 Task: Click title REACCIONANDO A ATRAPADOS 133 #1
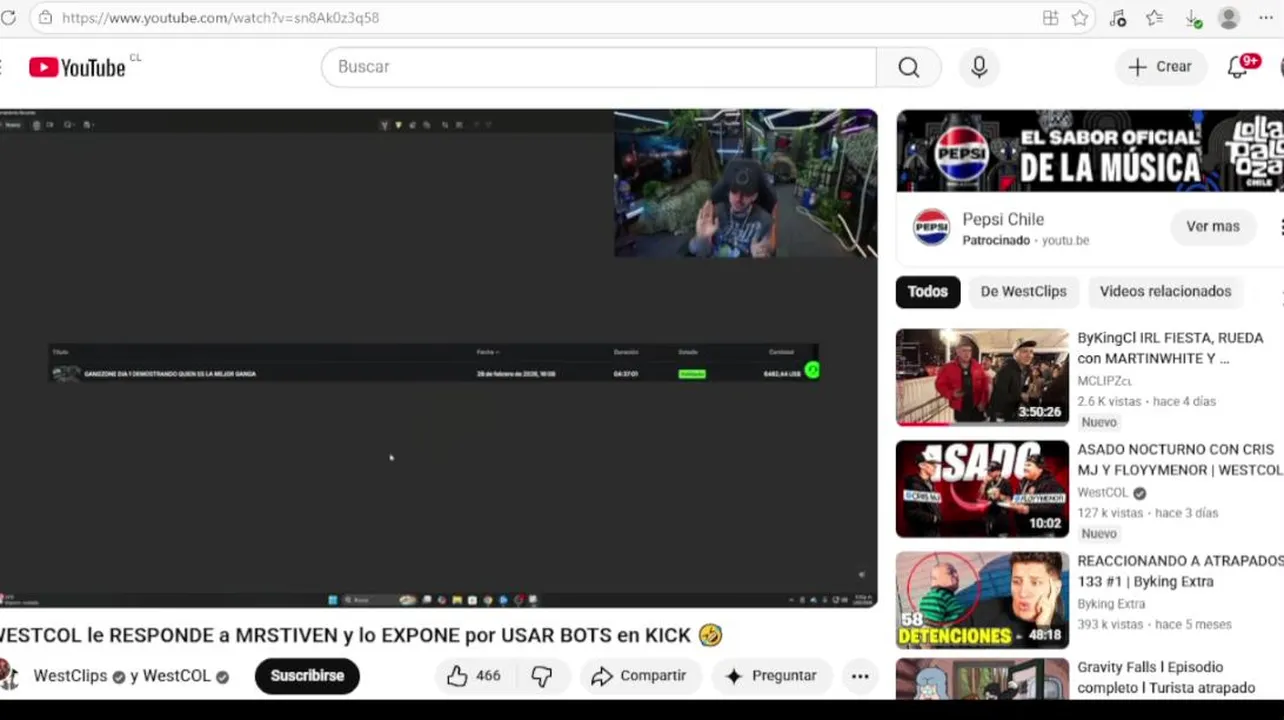tap(1180, 571)
